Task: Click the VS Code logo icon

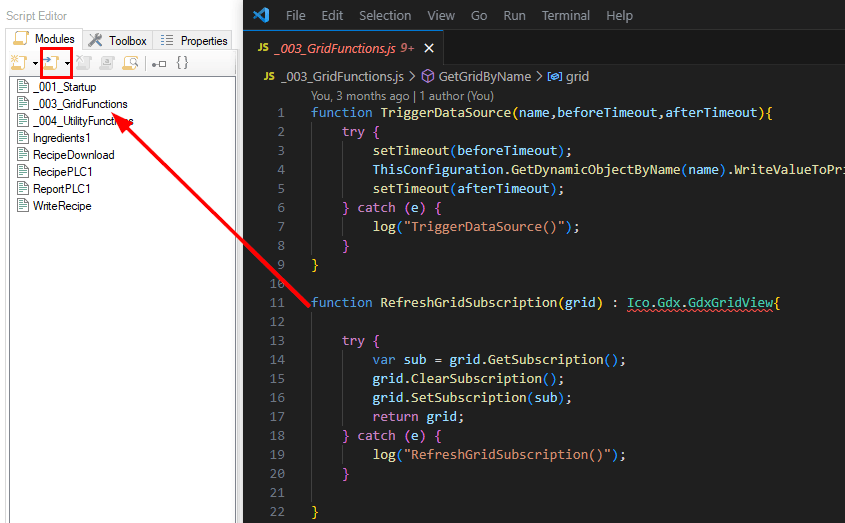Action: click(x=261, y=15)
